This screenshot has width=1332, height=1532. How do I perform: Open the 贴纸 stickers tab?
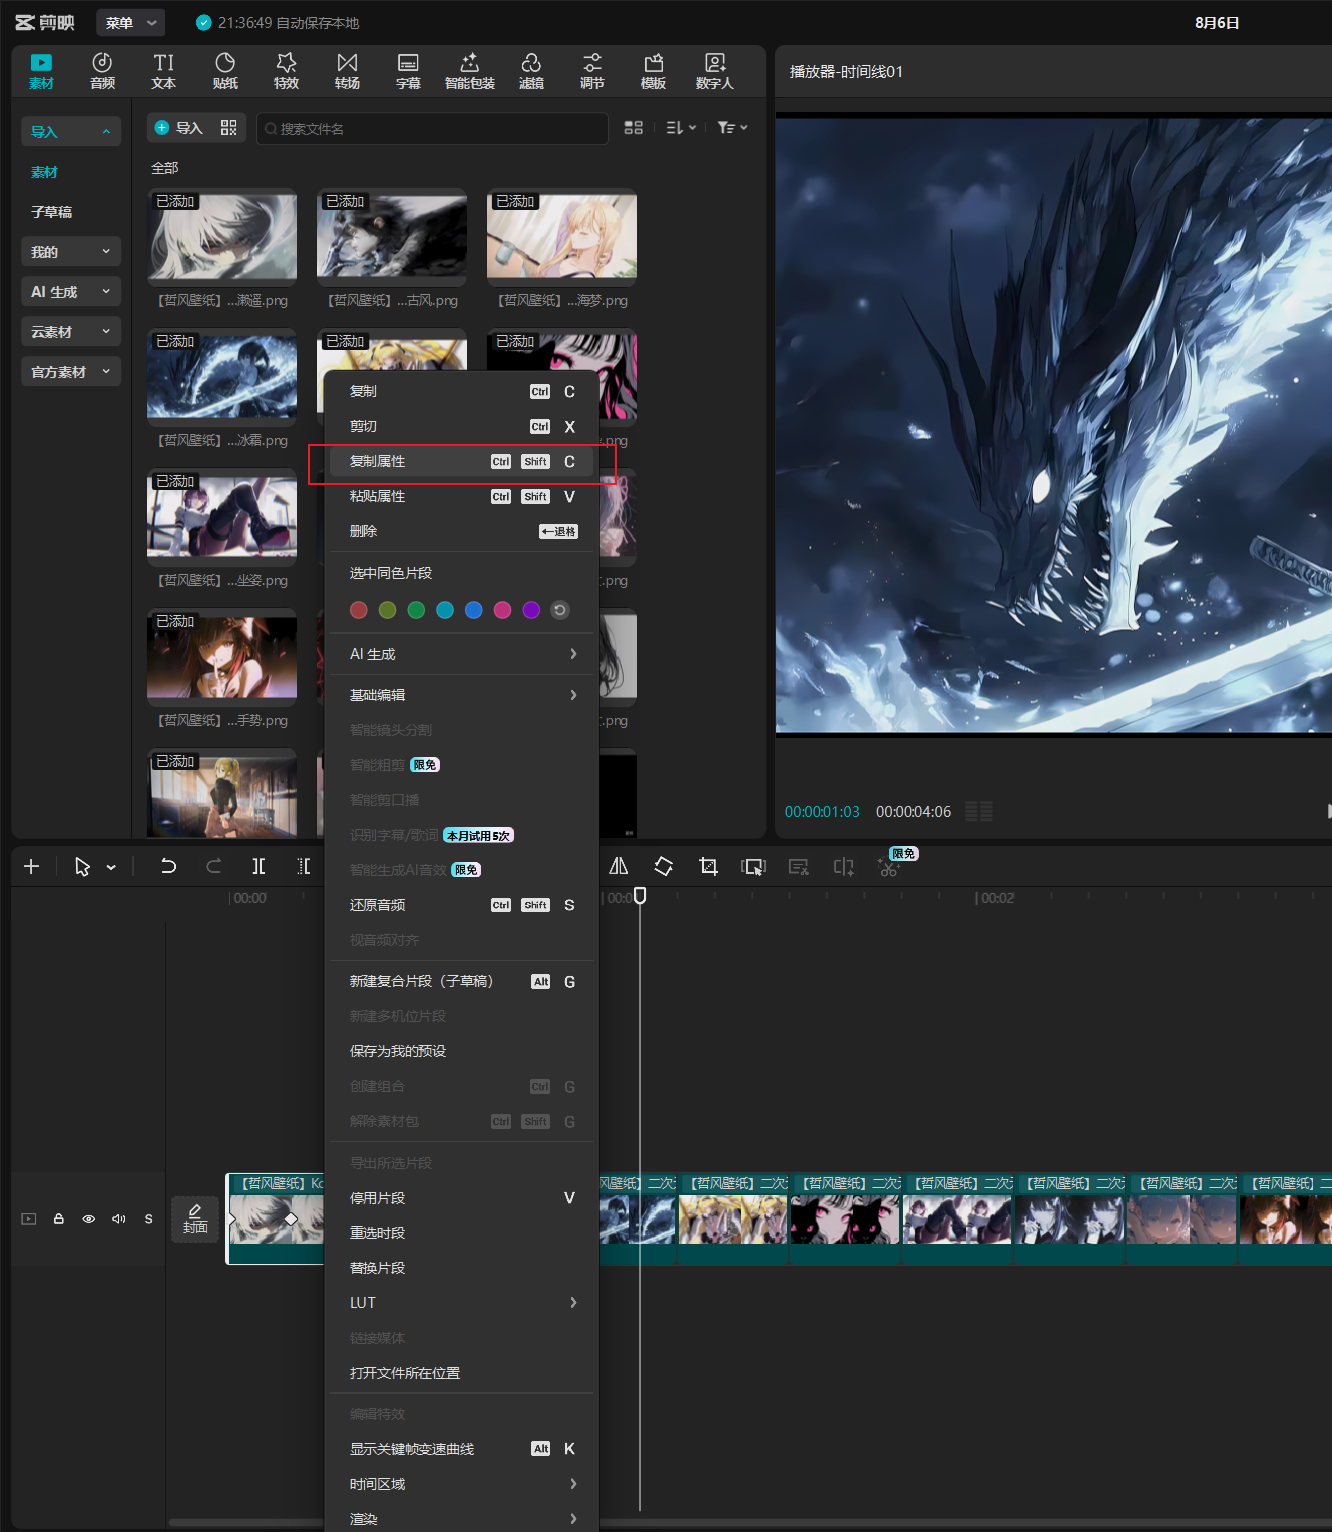pos(225,71)
